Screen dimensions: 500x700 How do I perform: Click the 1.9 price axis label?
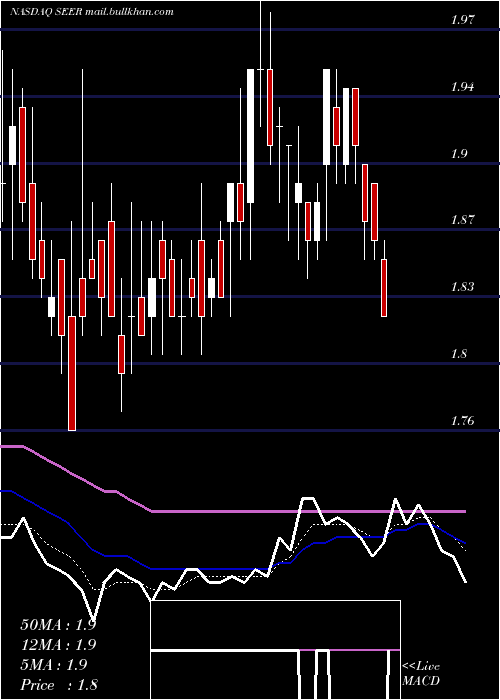[x=458, y=154]
